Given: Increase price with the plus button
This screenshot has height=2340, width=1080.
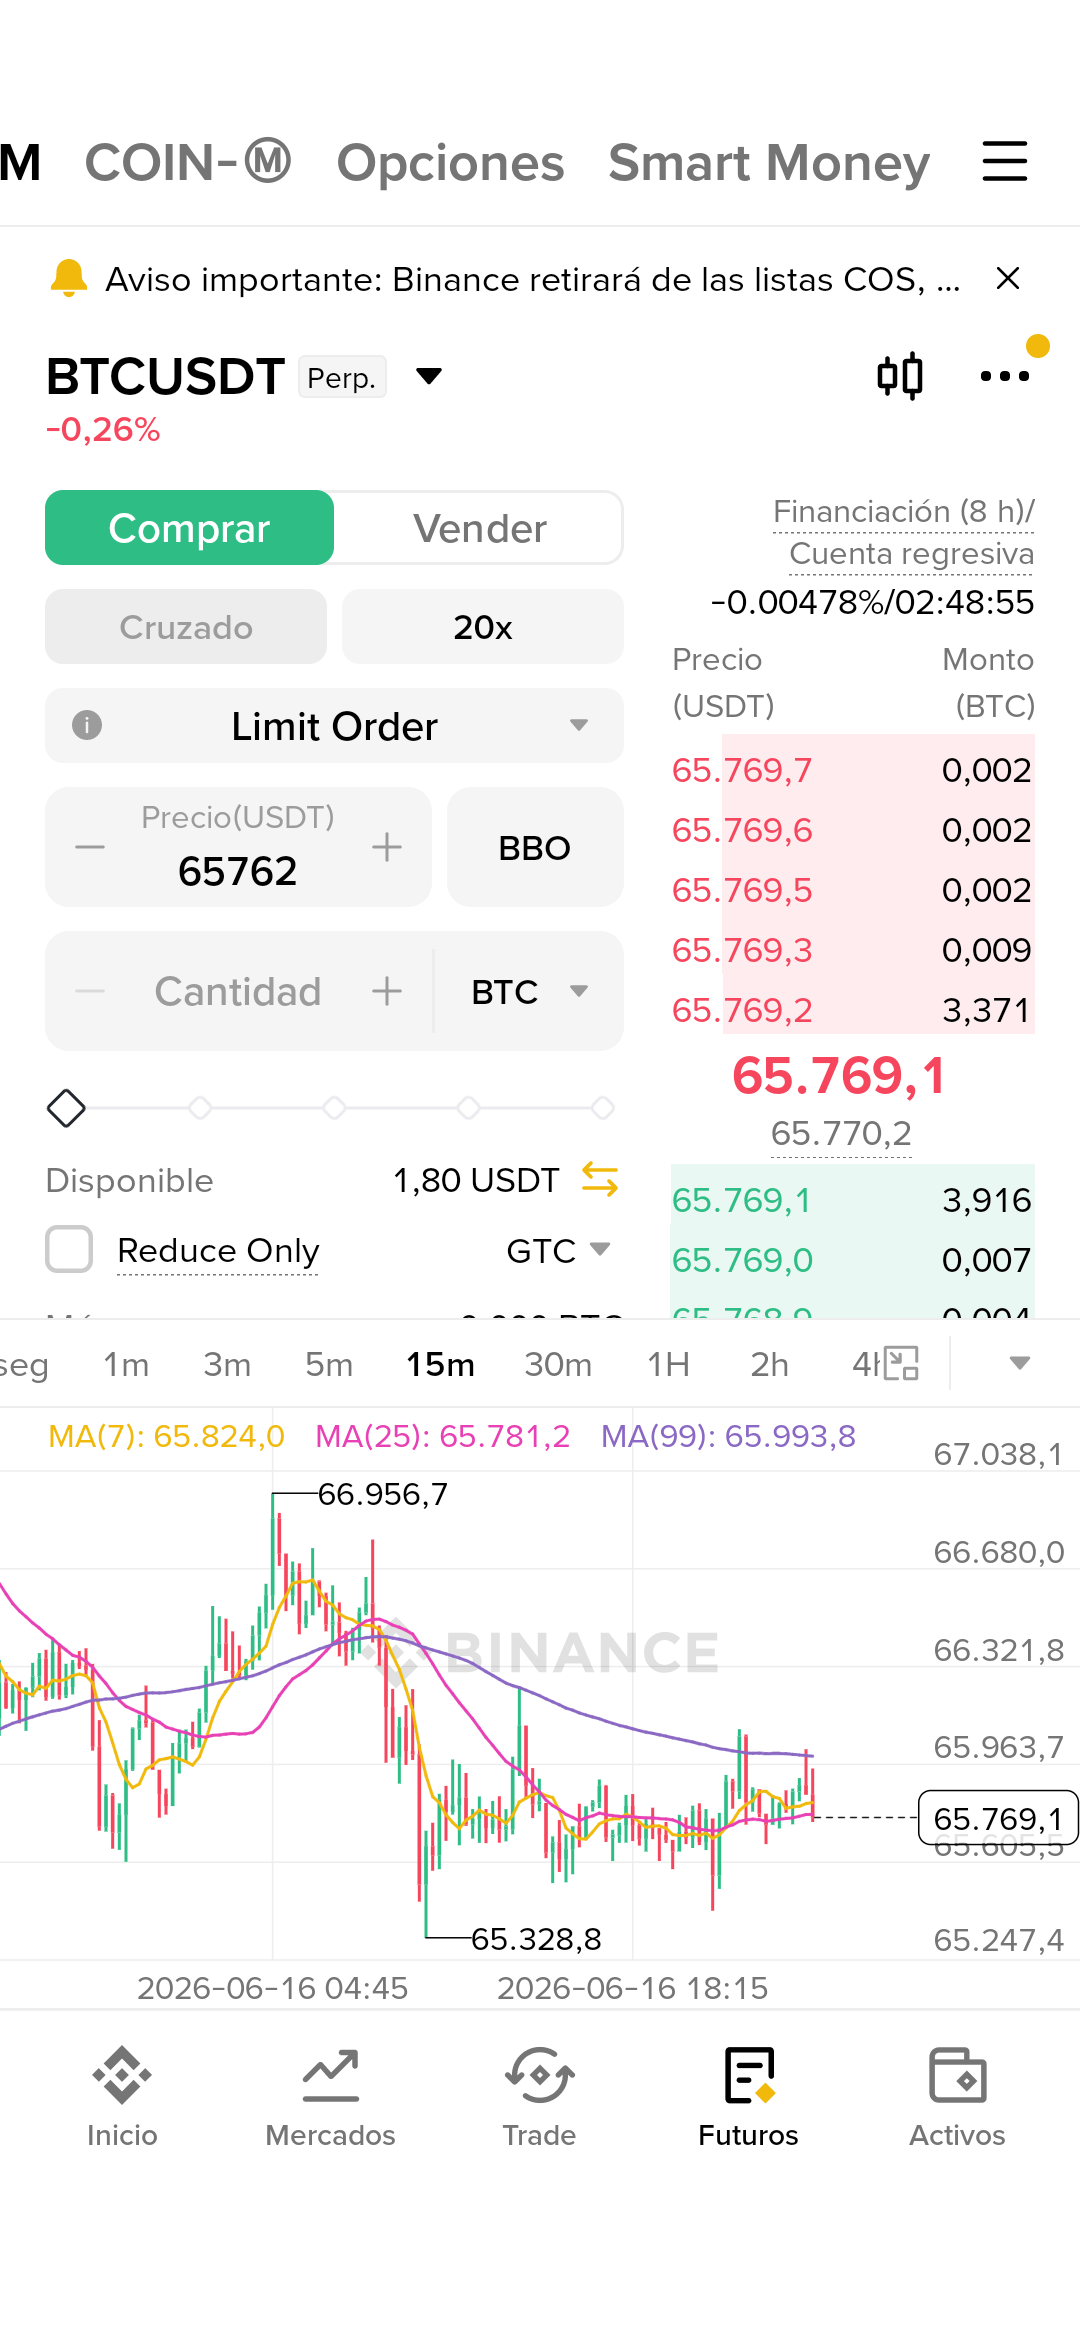Looking at the screenshot, I should click(x=387, y=848).
